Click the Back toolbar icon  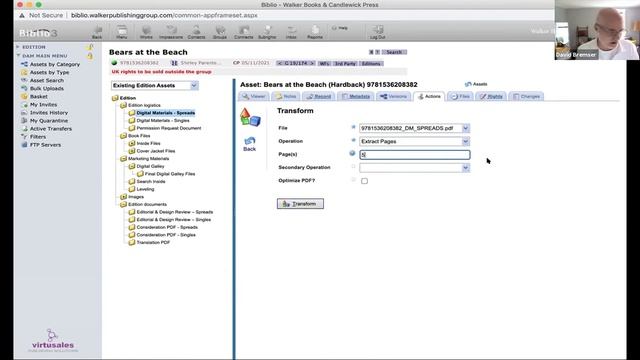pyautogui.click(x=97, y=32)
